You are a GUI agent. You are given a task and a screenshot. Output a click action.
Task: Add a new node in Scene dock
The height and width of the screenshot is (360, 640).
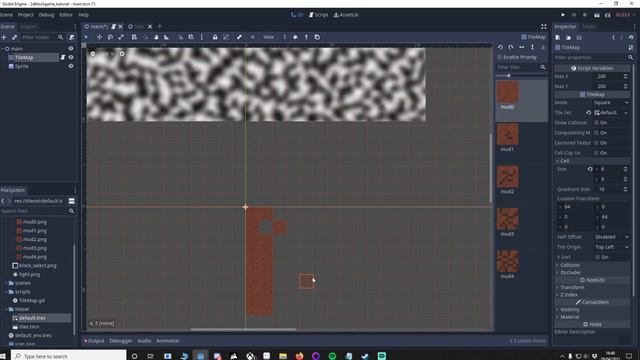tap(4, 37)
